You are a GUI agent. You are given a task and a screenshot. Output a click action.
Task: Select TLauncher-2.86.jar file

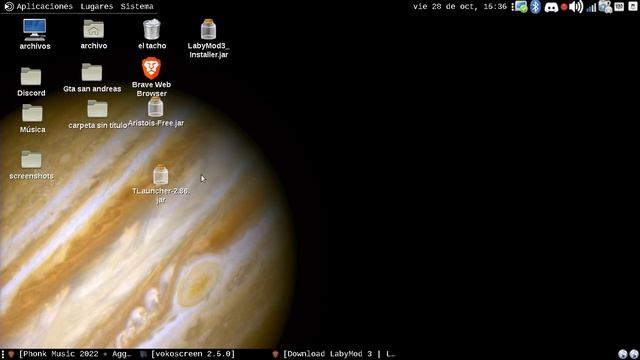(160, 175)
